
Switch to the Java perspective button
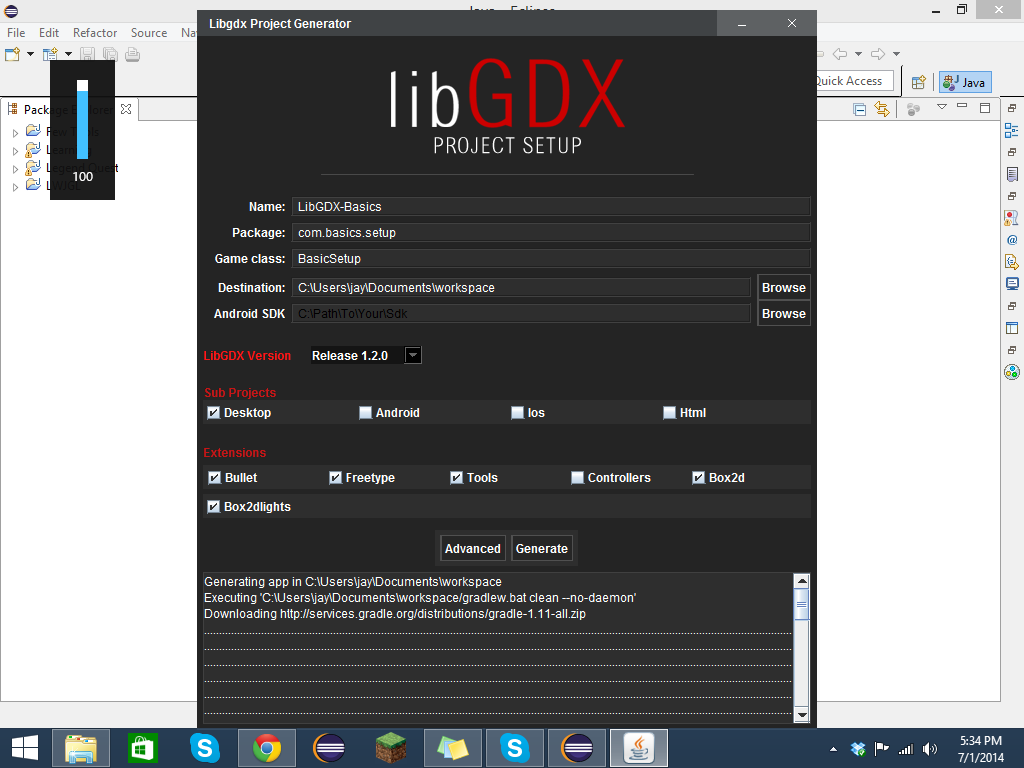point(965,82)
